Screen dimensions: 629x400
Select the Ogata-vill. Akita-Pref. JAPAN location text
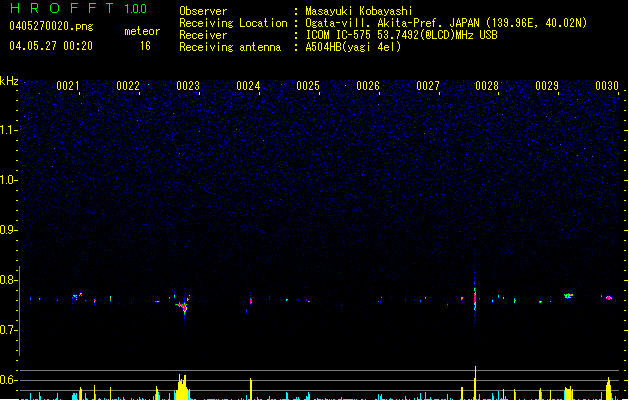click(x=446, y=23)
